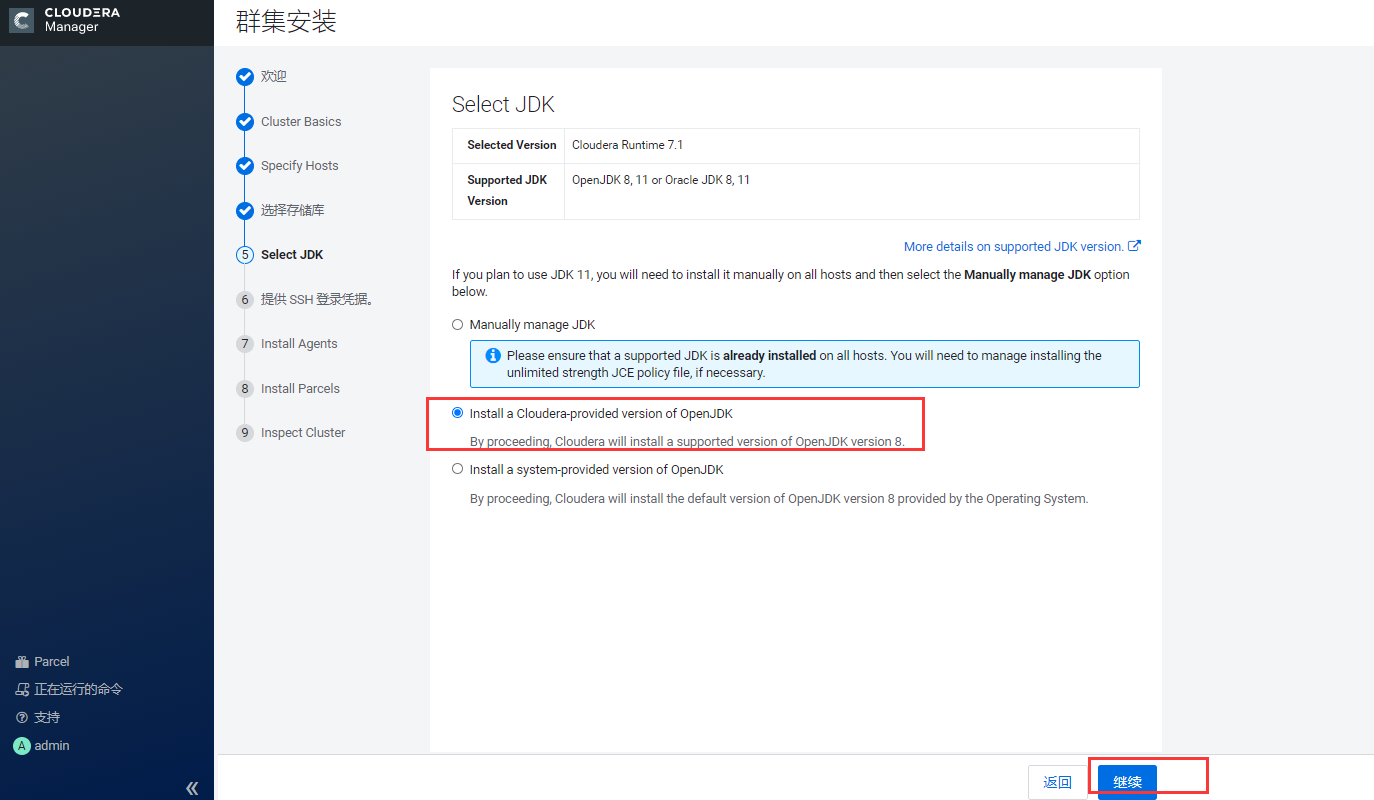Click the completed checkmark icon beside 欢迎
Image resolution: width=1374 pixels, height=800 pixels.
point(245,77)
